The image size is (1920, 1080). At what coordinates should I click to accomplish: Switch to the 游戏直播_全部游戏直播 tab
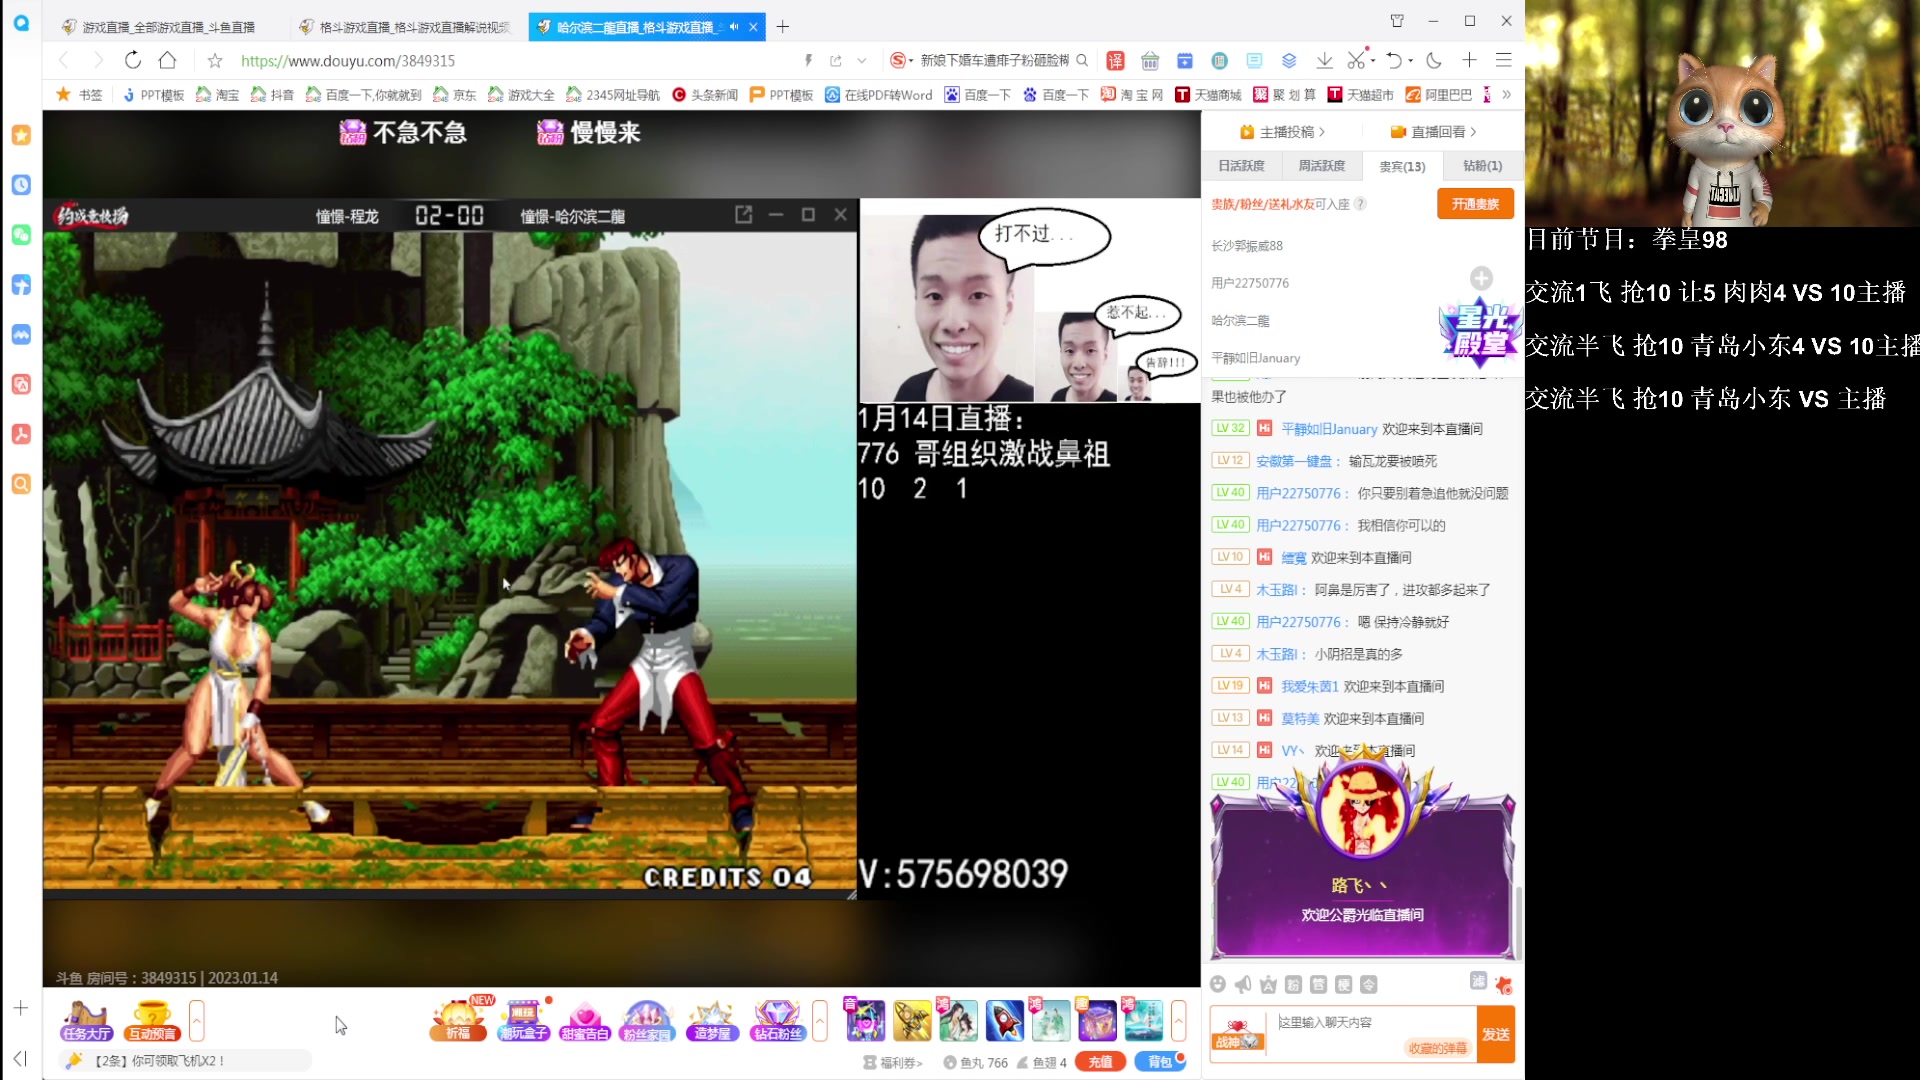(160, 27)
